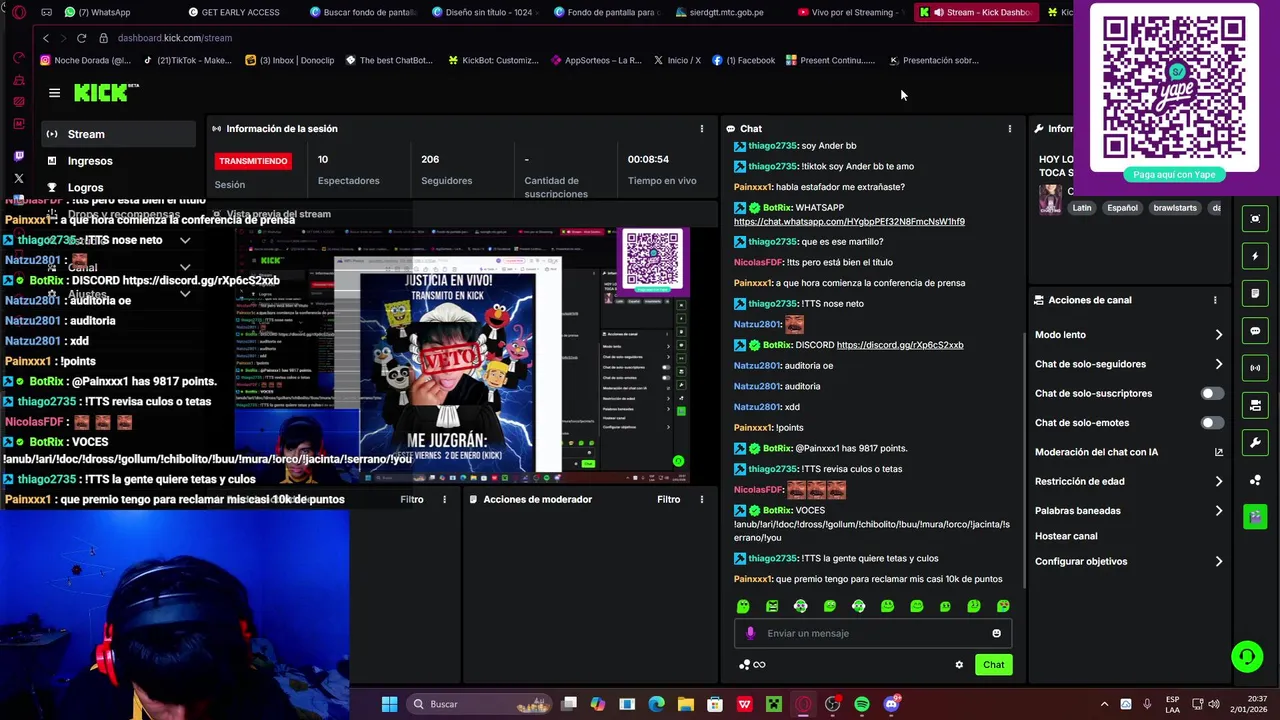Open Información de la sesión options kebab

[x=702, y=129]
